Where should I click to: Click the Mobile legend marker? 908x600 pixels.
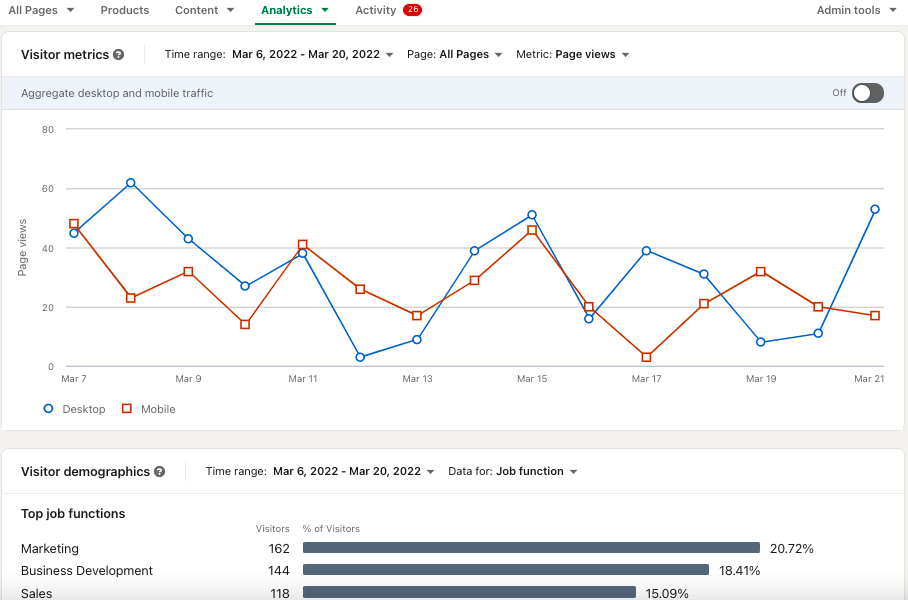pos(127,408)
